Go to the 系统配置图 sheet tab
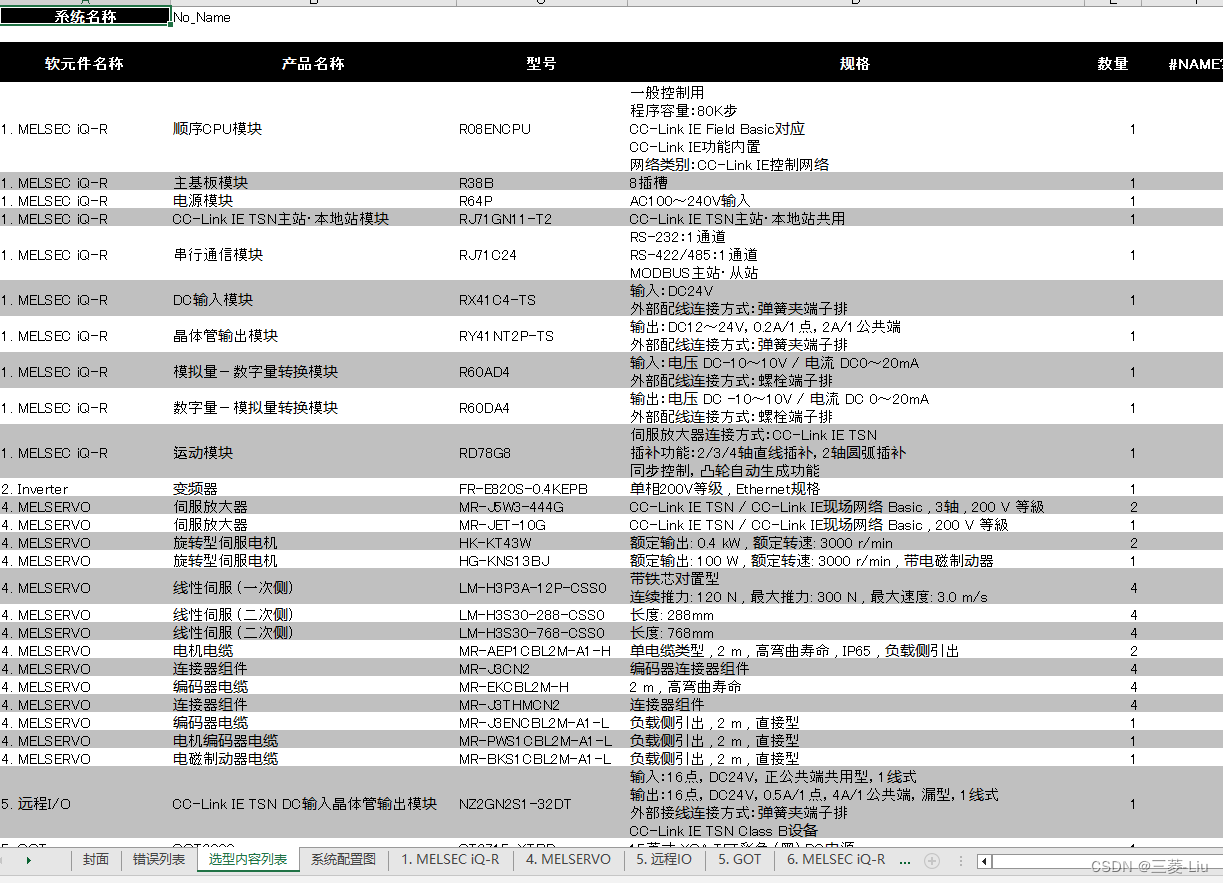The height and width of the screenshot is (883, 1223). pyautogui.click(x=343, y=860)
